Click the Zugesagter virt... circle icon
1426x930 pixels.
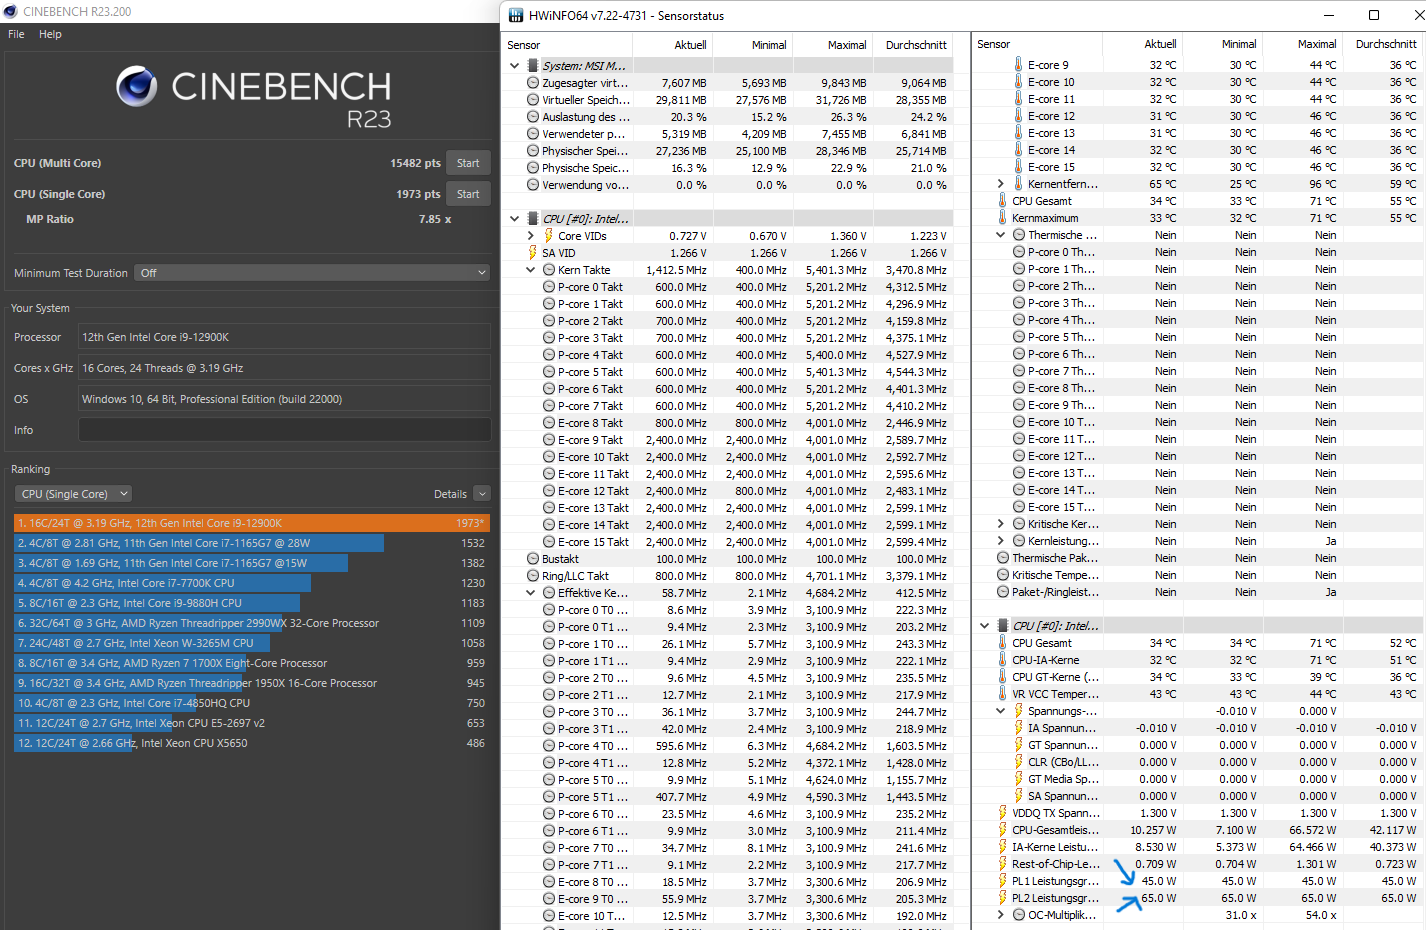coord(533,83)
